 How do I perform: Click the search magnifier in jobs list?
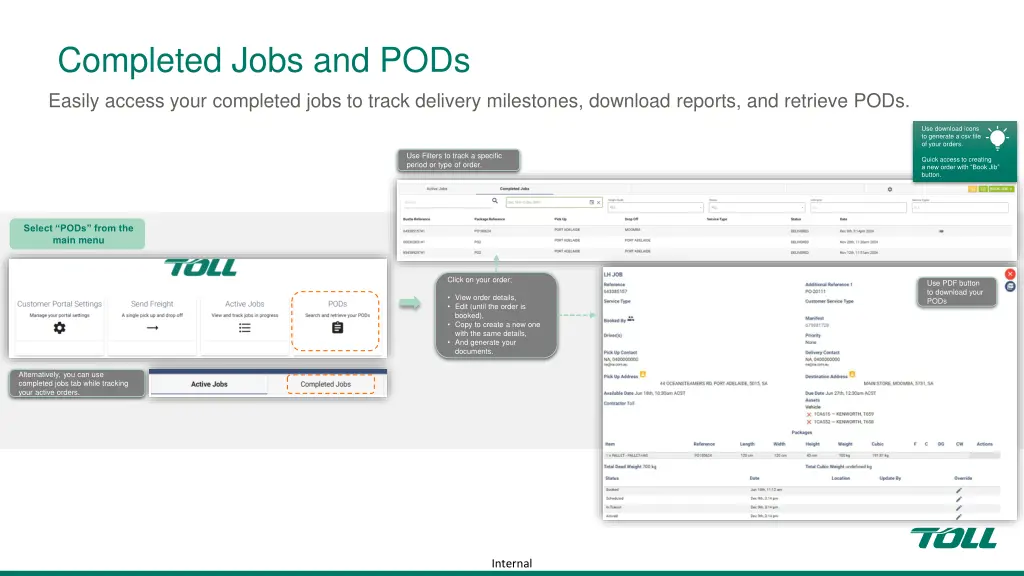494,201
